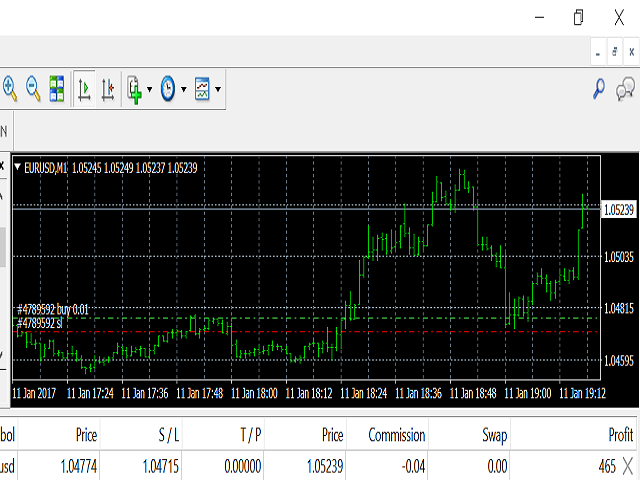Image resolution: width=640 pixels, height=480 pixels.
Task: Click the Periods clock icon
Action: pos(167,89)
